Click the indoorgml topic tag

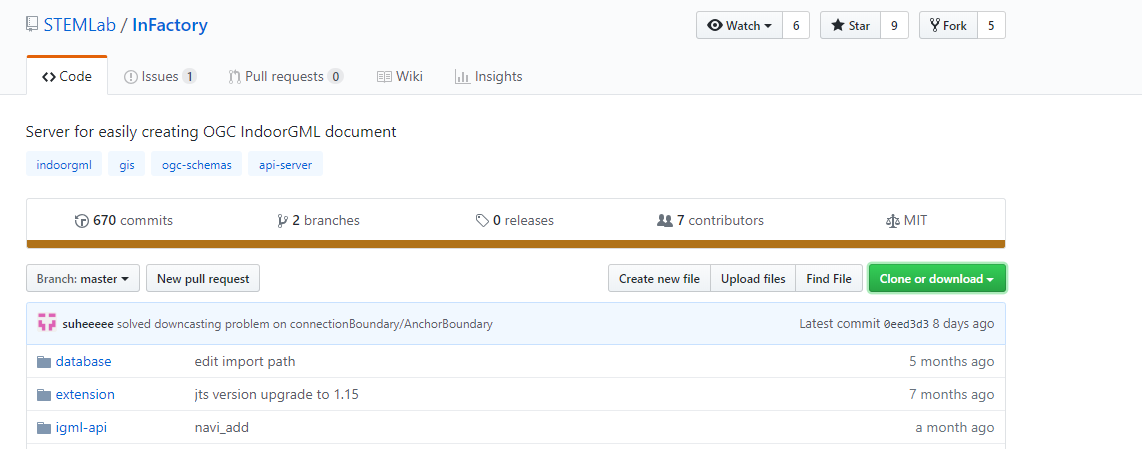click(x=64, y=165)
